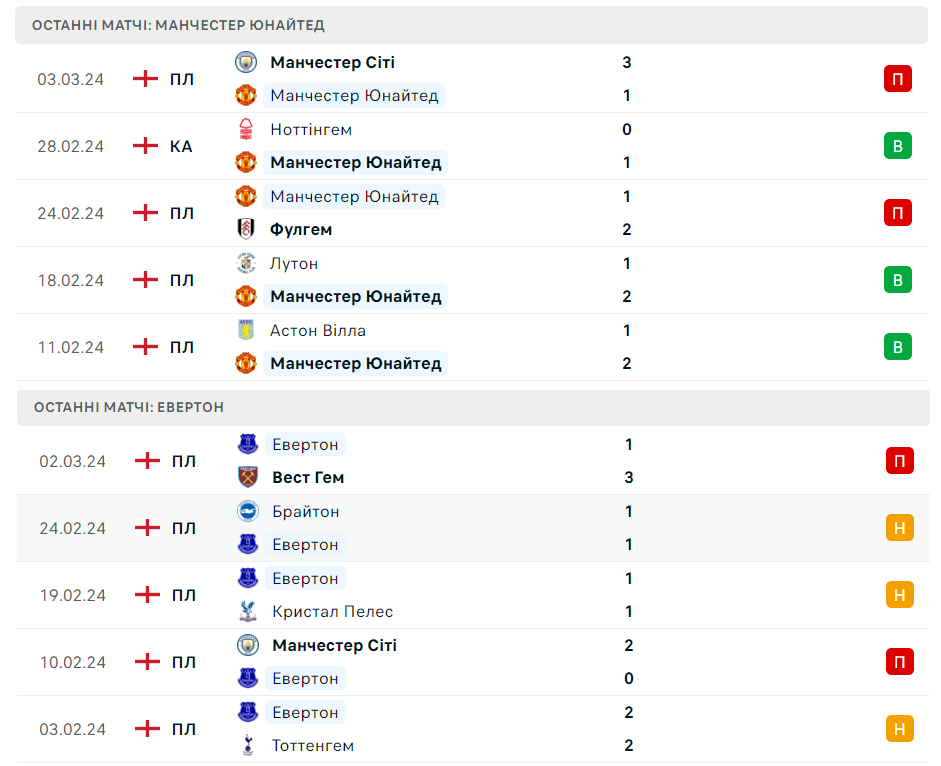Select the Останні матчі: Евертон header
The height and width of the screenshot is (766, 941).
tap(128, 407)
